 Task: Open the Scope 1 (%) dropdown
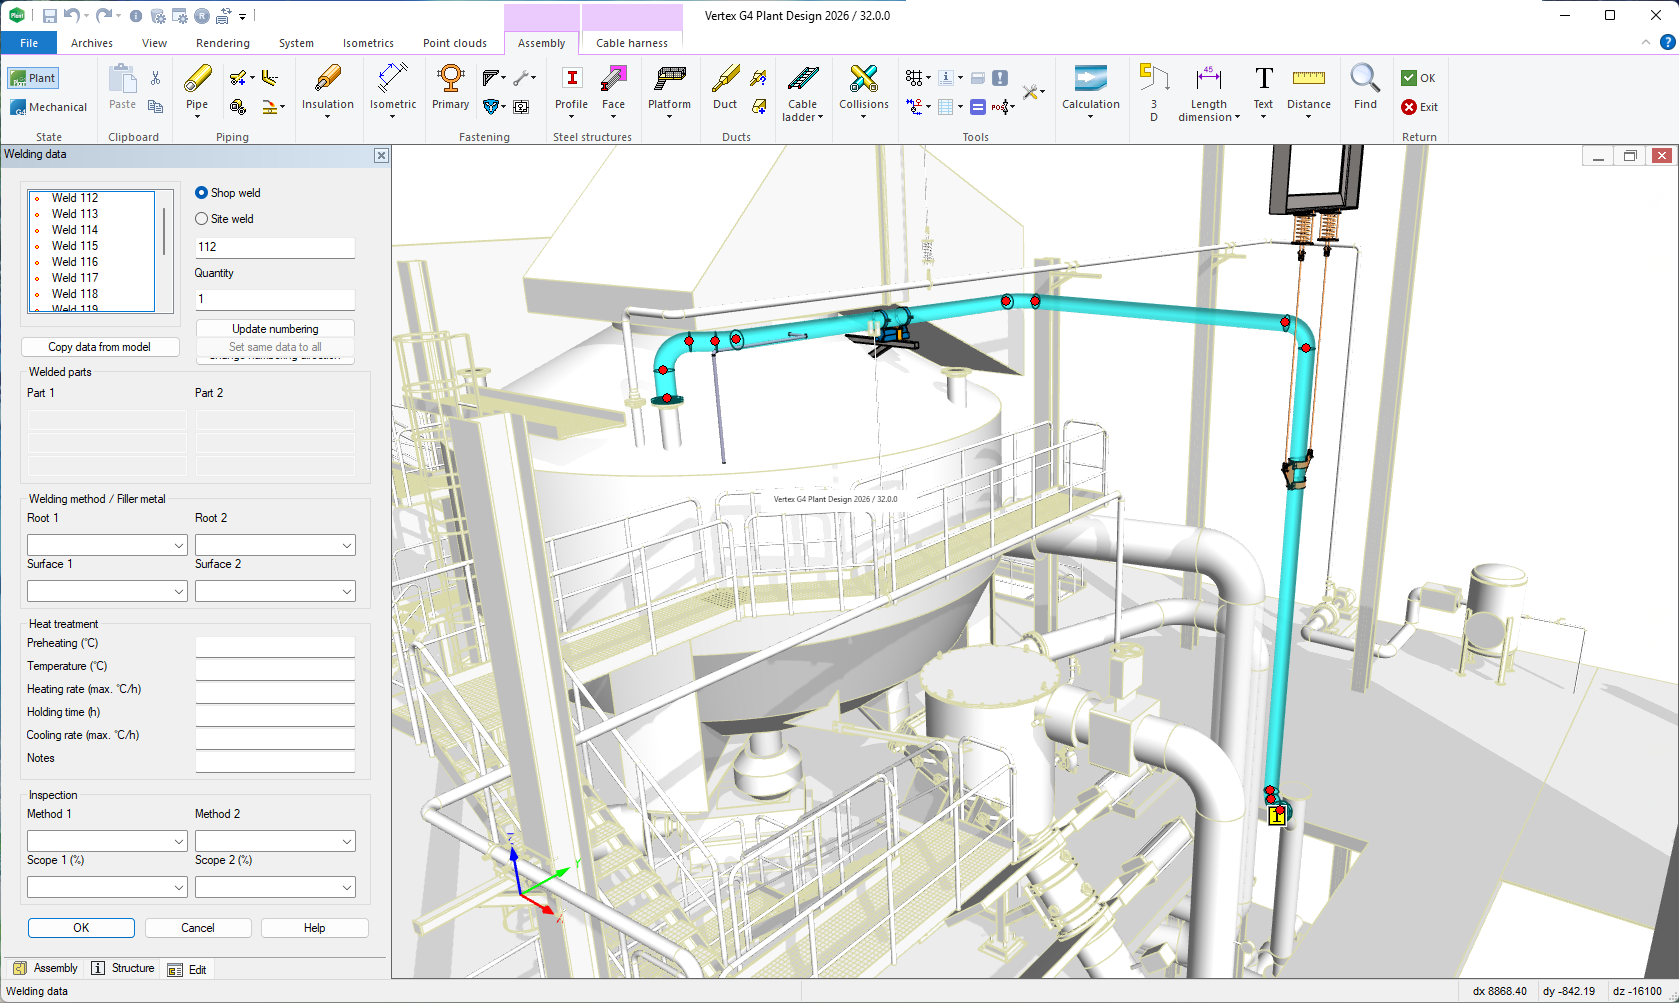pos(179,888)
